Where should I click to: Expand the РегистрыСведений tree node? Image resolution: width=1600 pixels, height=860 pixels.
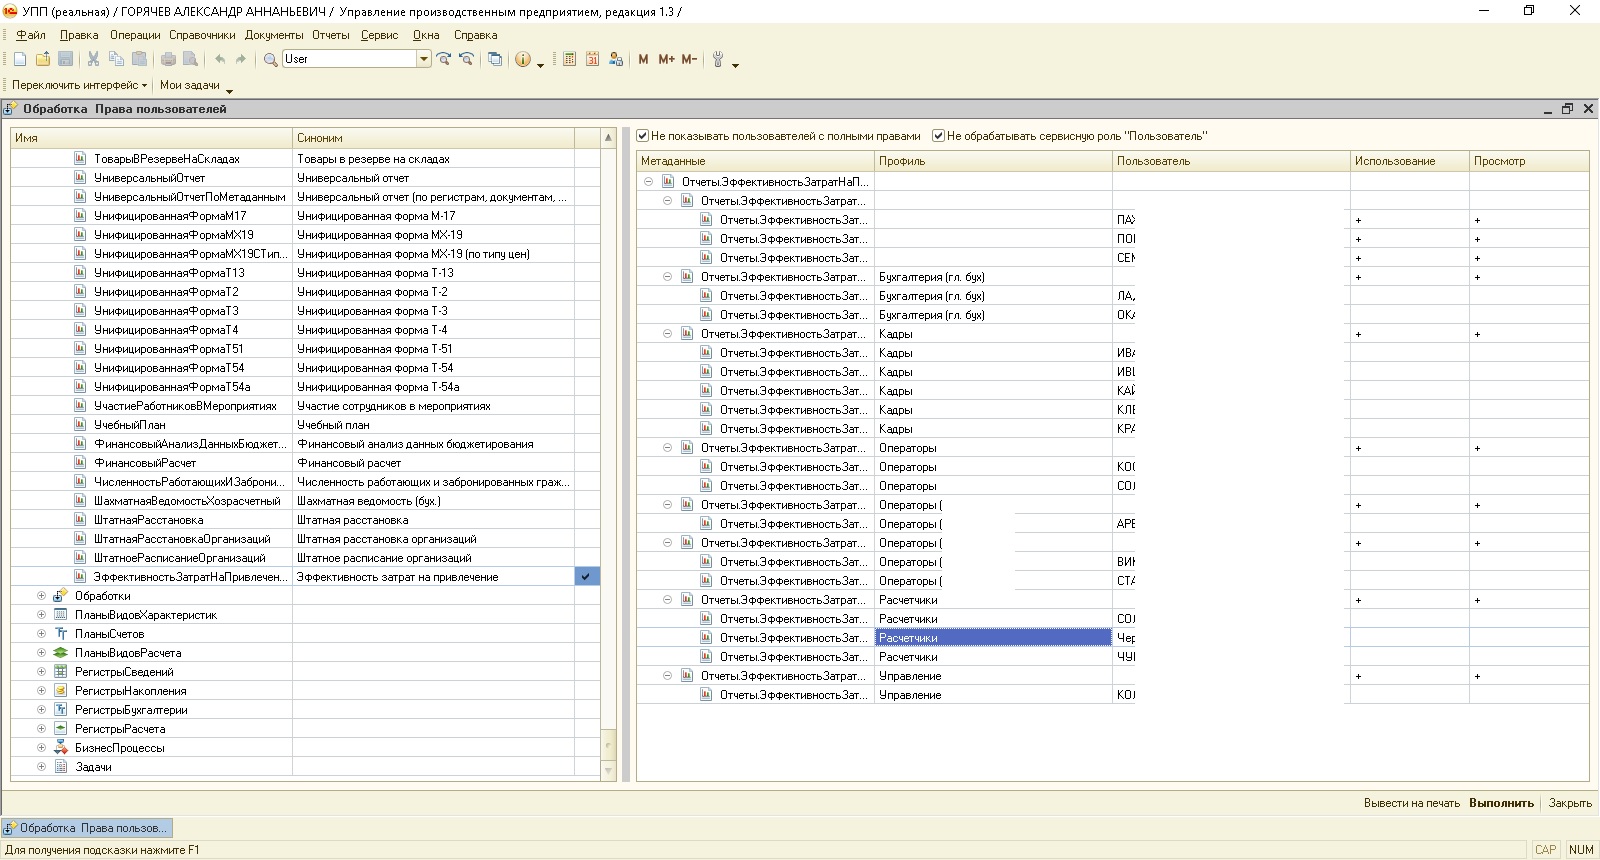point(41,672)
